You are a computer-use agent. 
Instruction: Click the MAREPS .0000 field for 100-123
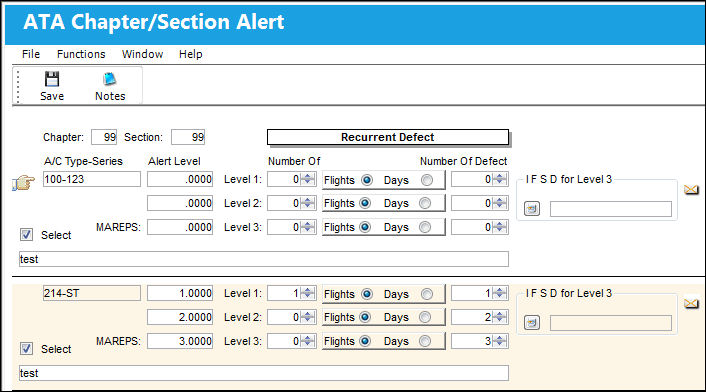click(180, 227)
